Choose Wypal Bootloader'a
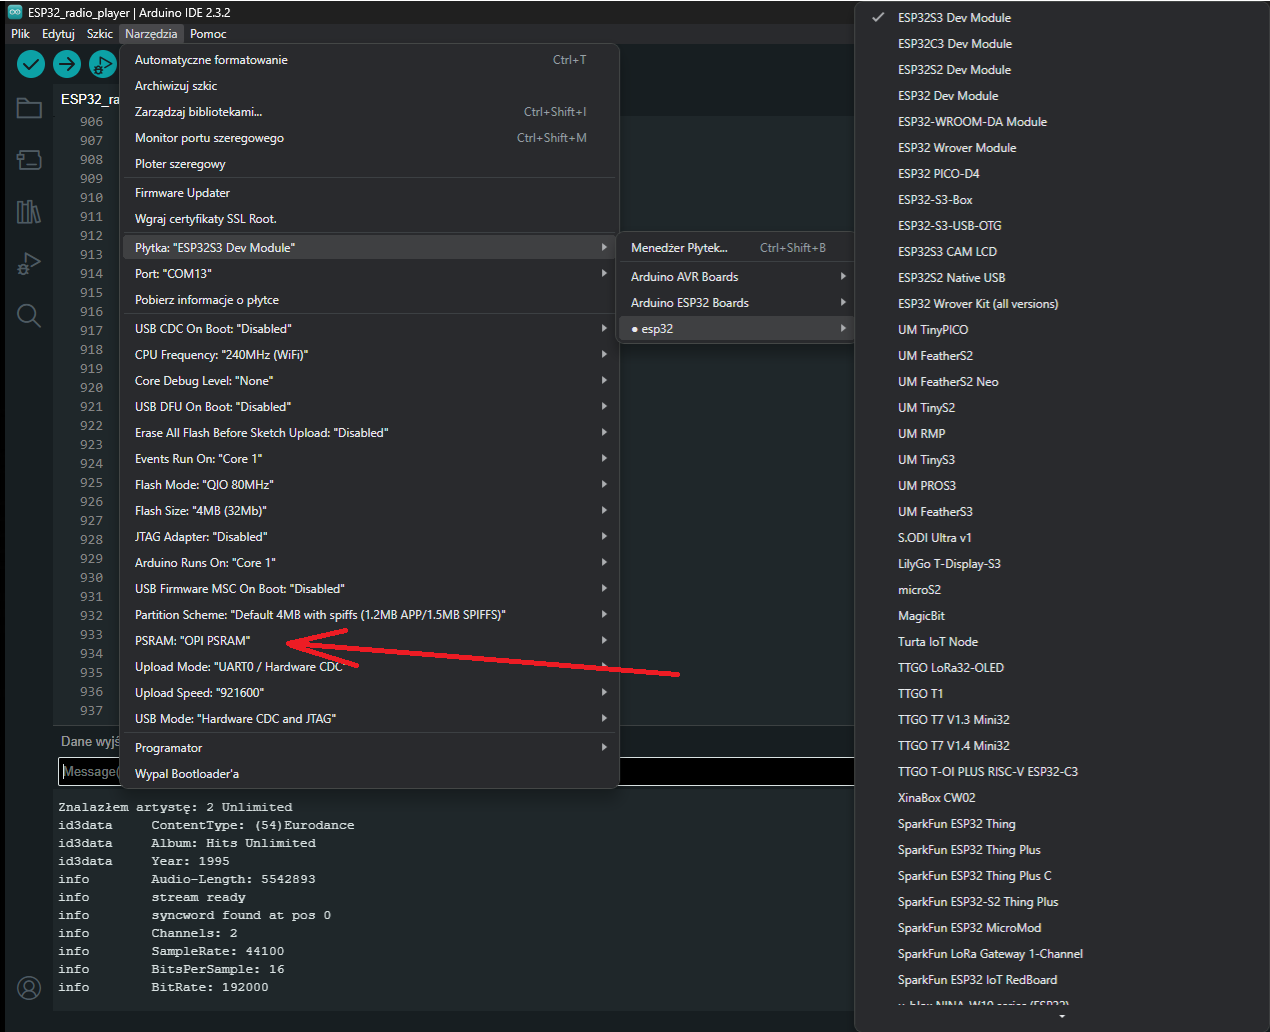The height and width of the screenshot is (1032, 1270). click(369, 774)
